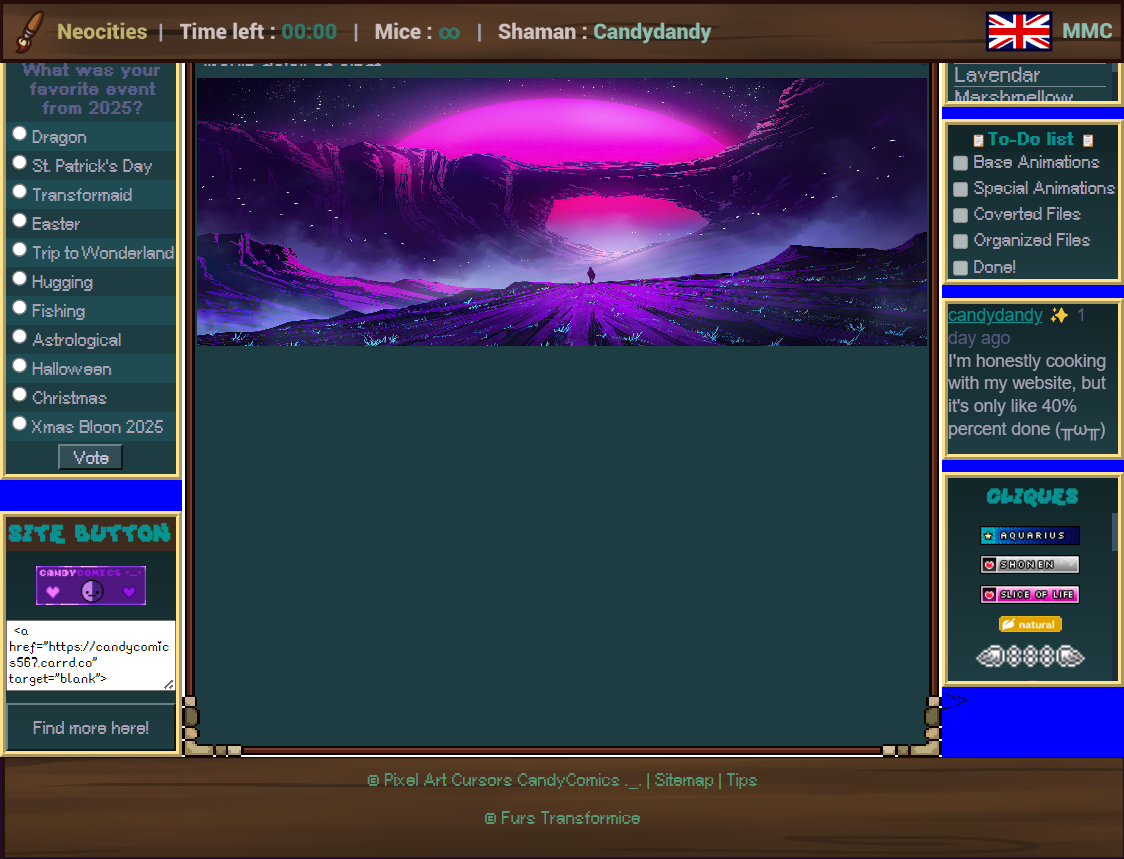Select the Lavendar list entry
This screenshot has width=1124, height=859.
(x=997, y=75)
